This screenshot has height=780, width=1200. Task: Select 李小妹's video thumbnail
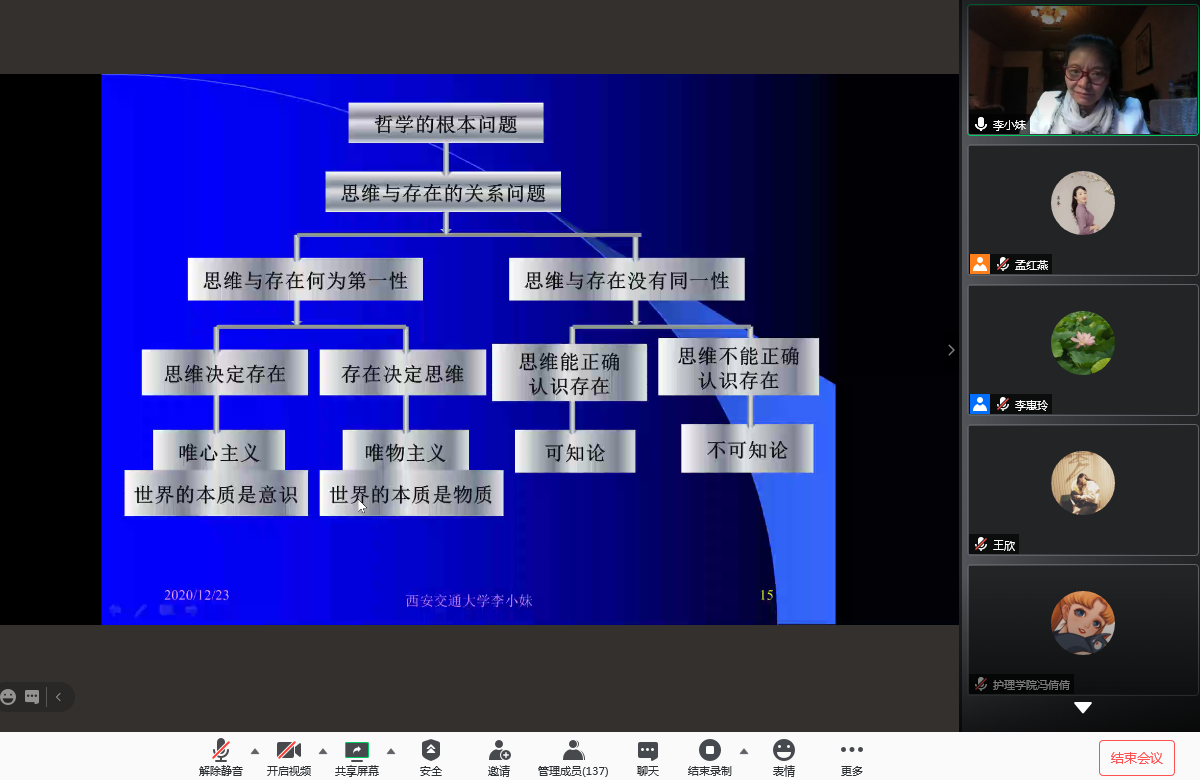[1082, 69]
